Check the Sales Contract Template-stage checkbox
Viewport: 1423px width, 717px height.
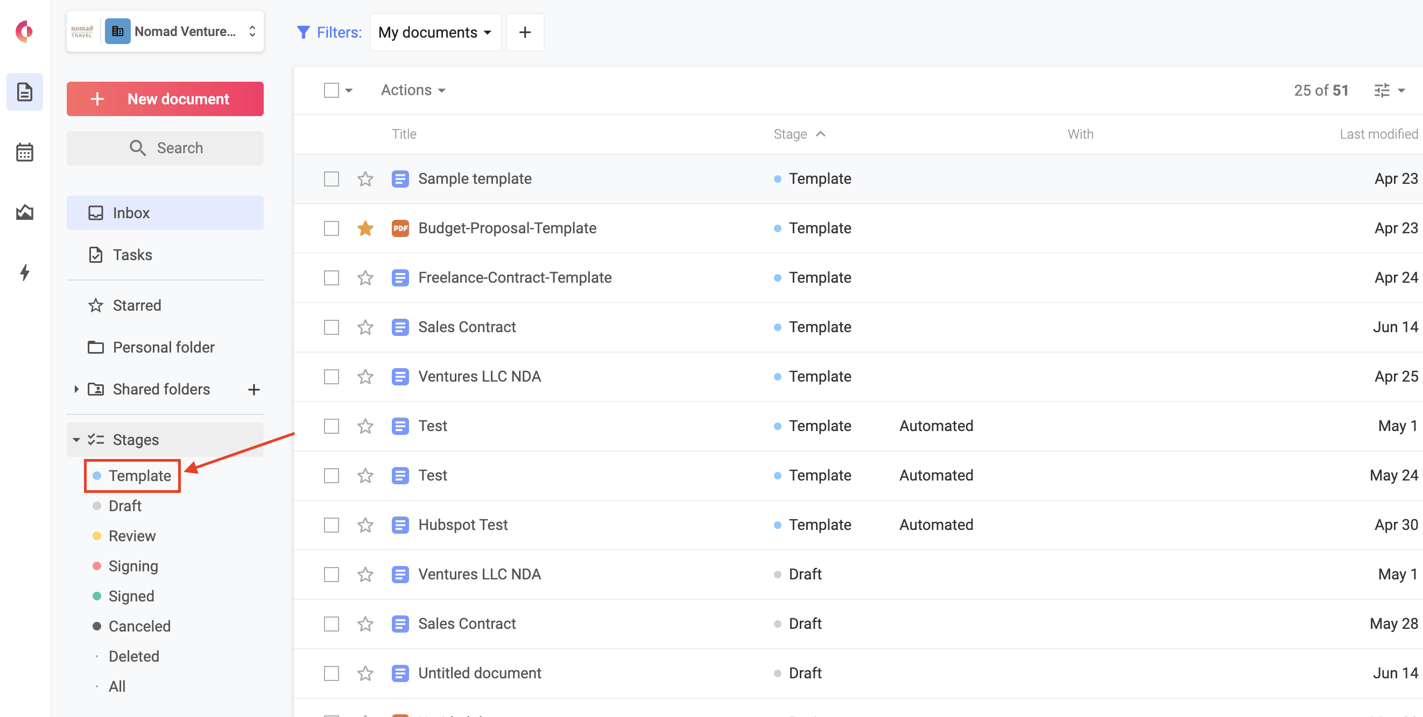(x=331, y=327)
